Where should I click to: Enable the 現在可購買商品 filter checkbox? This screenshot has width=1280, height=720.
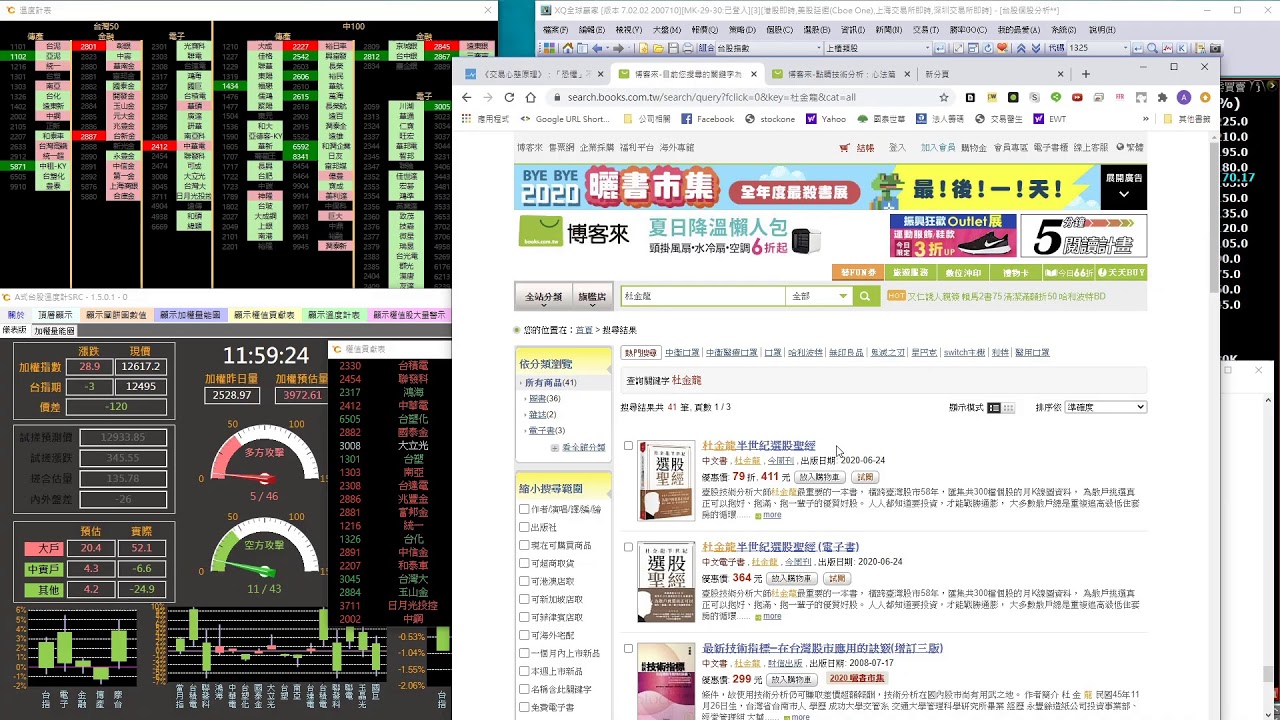point(524,545)
